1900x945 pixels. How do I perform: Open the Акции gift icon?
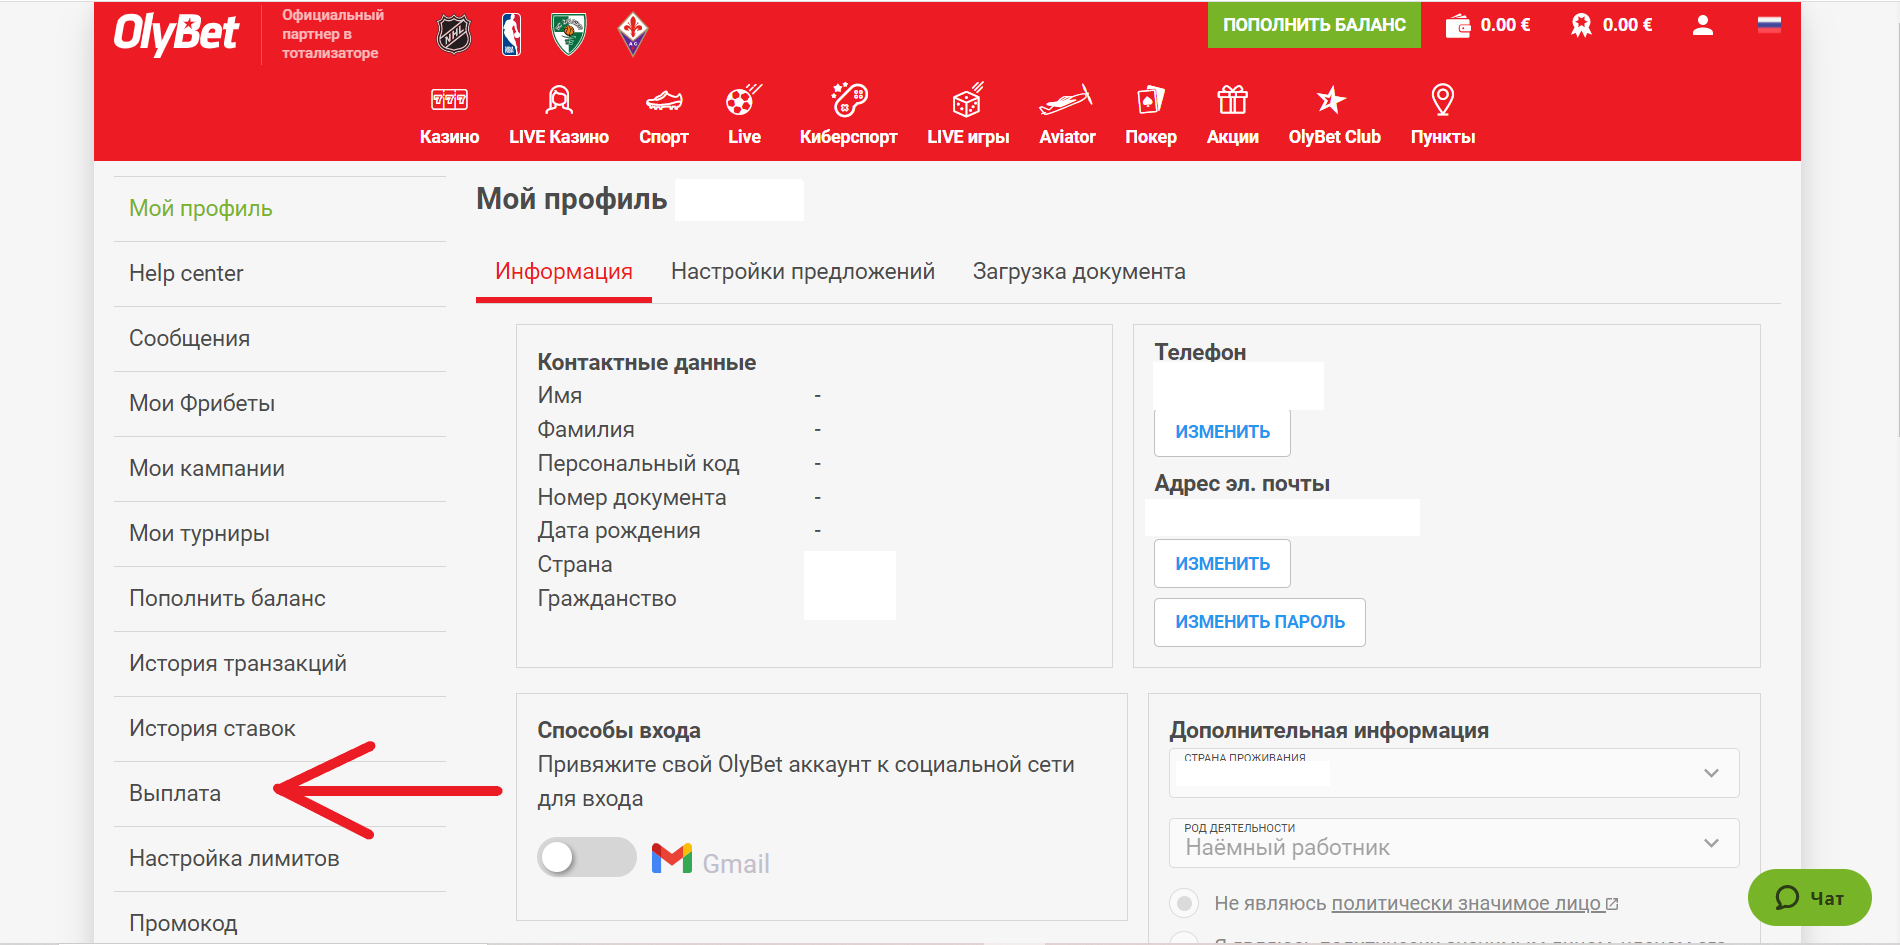click(1232, 99)
